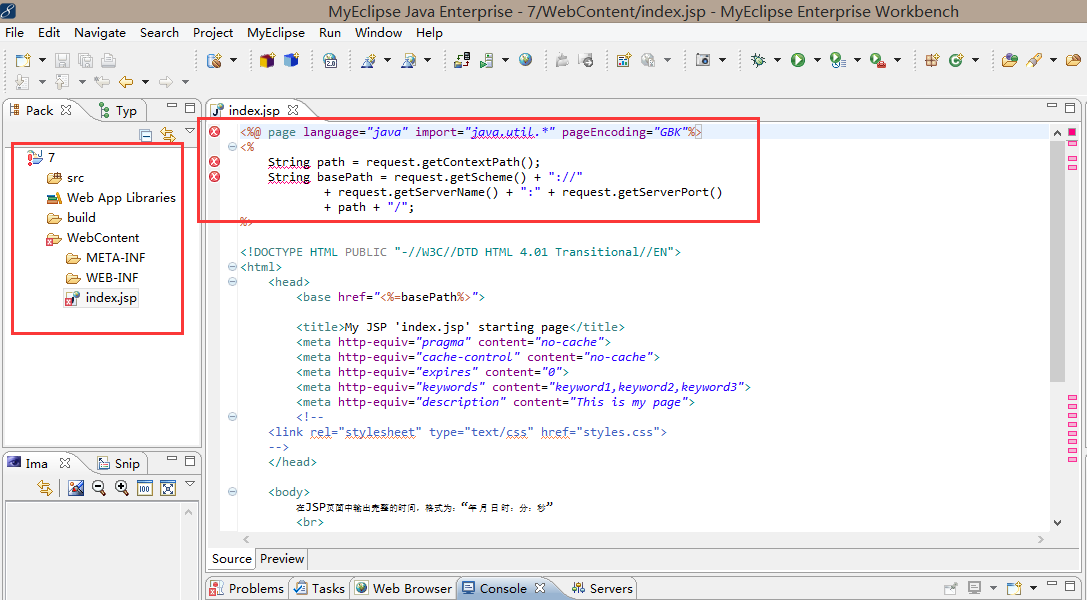
Task: Switch to the Preview editor tab
Action: [x=281, y=558]
